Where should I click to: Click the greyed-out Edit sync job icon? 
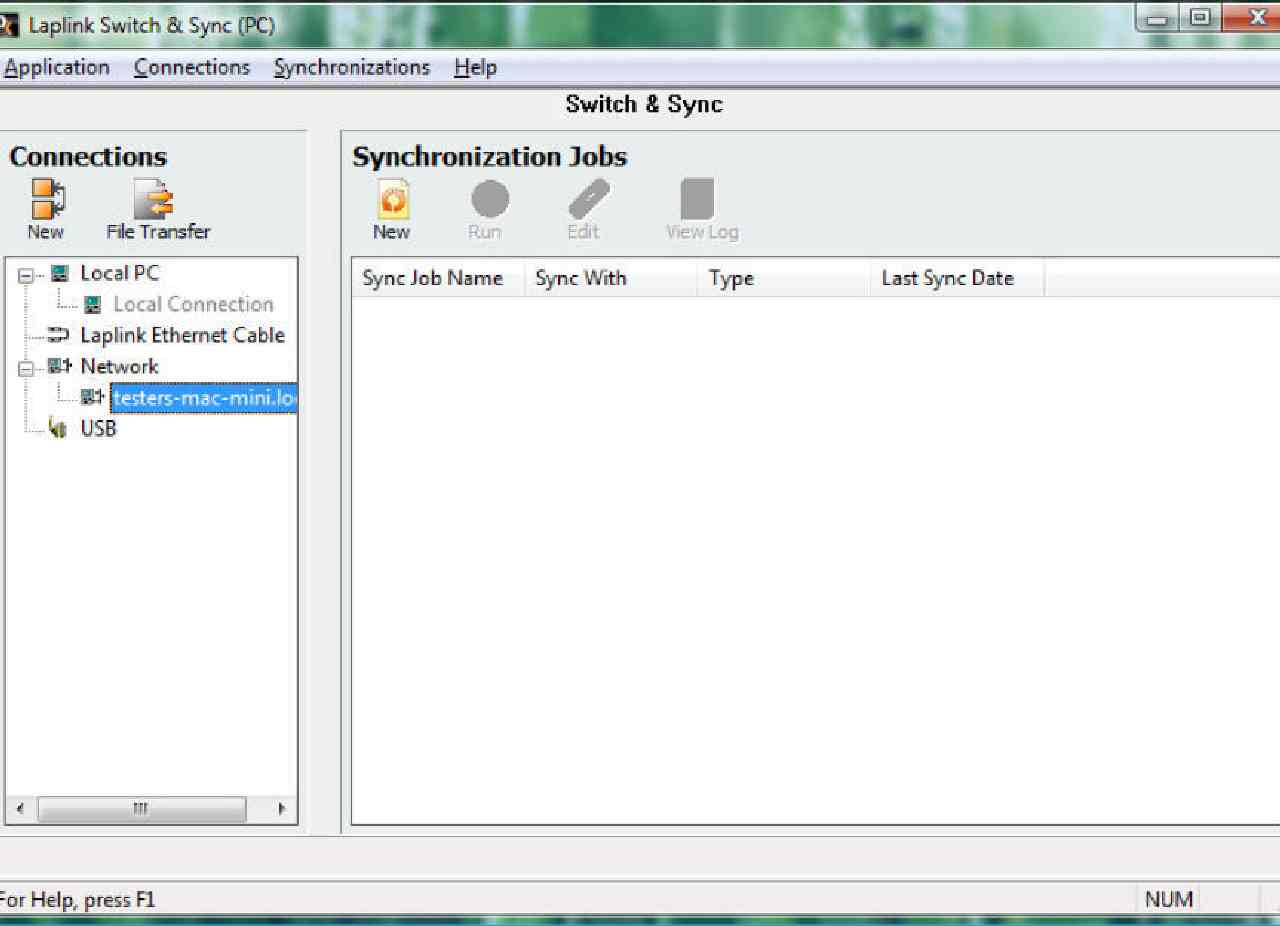[588, 199]
